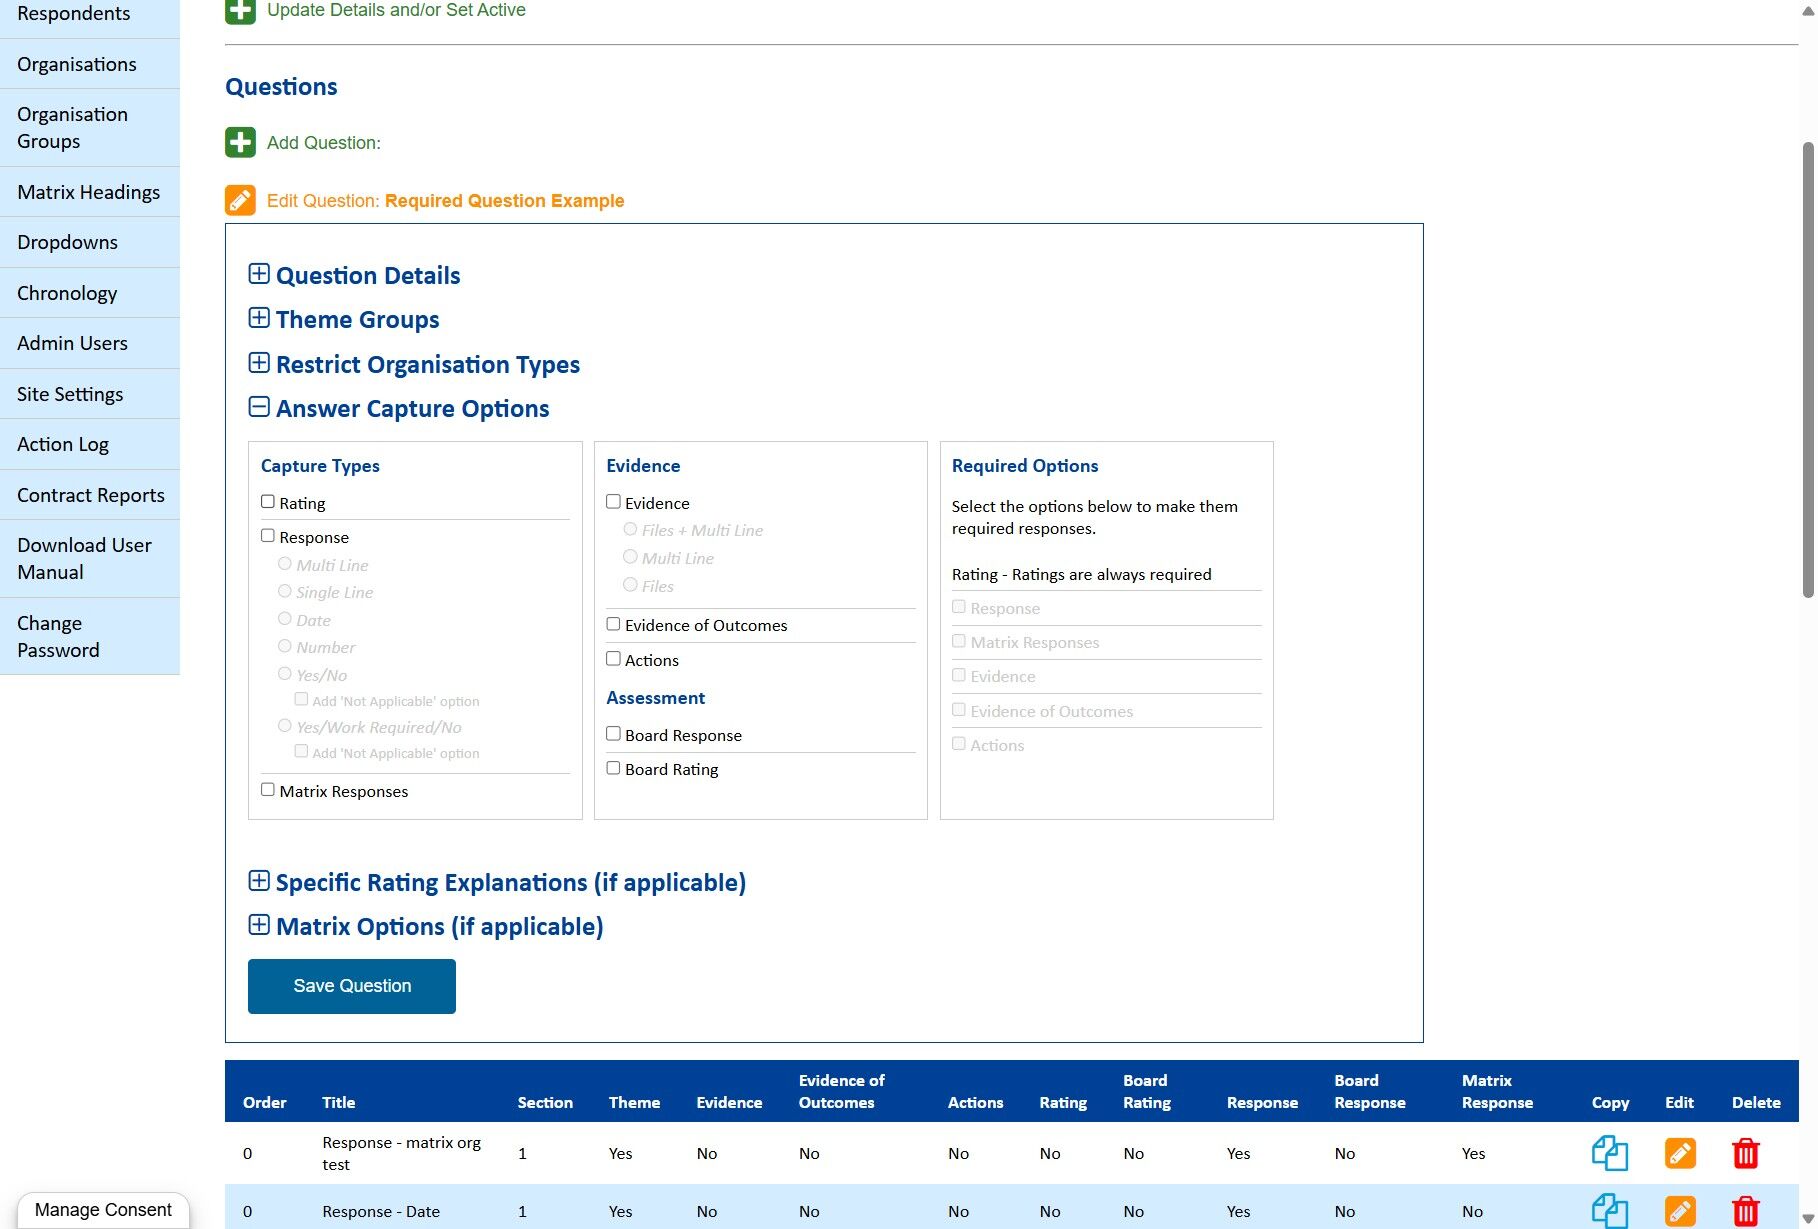
Task: Select the Single Line response radio option
Action: click(285, 591)
